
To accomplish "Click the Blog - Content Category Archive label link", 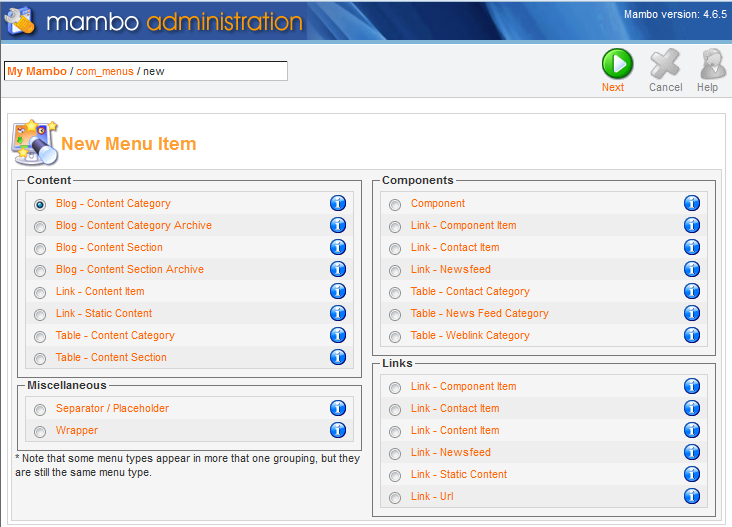I will (x=134, y=225).
